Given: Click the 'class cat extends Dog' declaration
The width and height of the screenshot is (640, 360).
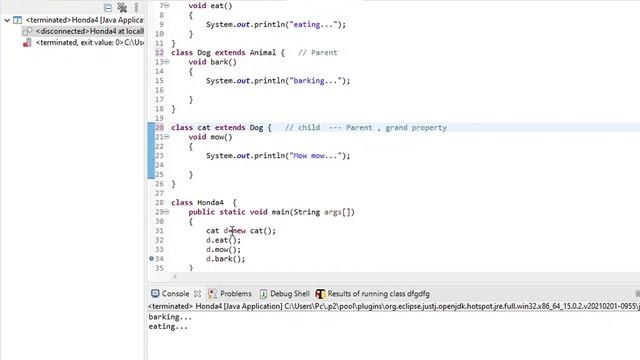Looking at the screenshot, I should [221, 128].
